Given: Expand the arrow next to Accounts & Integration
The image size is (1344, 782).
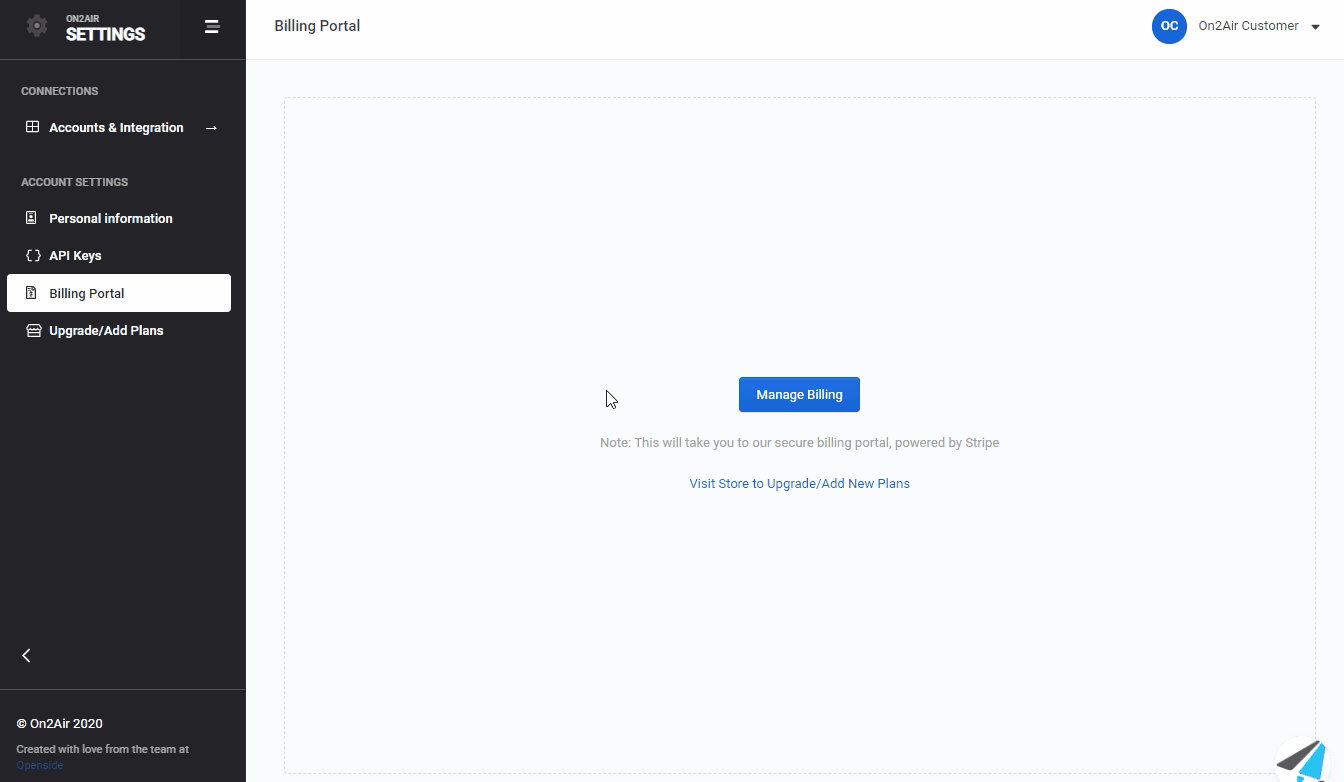Looking at the screenshot, I should click(211, 128).
